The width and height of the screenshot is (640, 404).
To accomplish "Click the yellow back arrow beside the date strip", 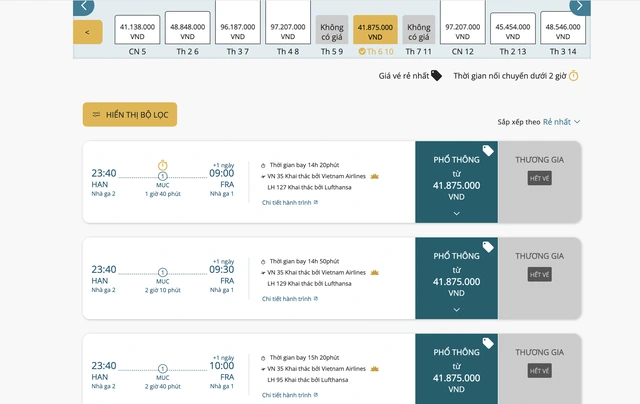I will 88,32.
